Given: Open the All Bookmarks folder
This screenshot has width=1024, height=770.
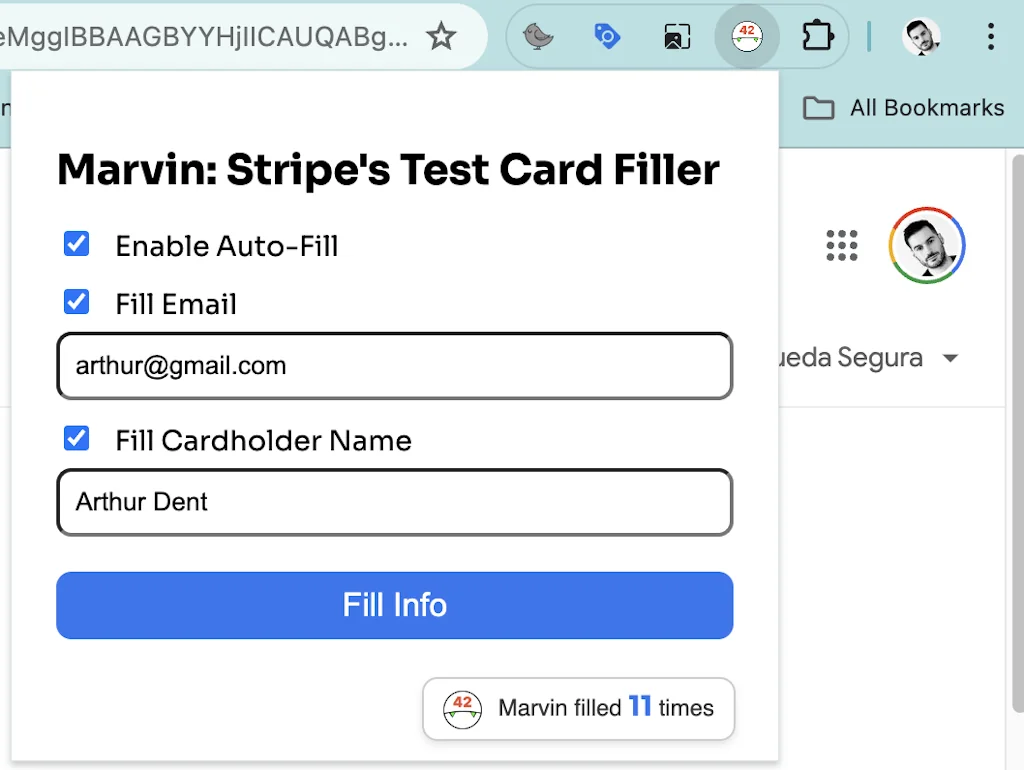Looking at the screenshot, I should coord(904,108).
